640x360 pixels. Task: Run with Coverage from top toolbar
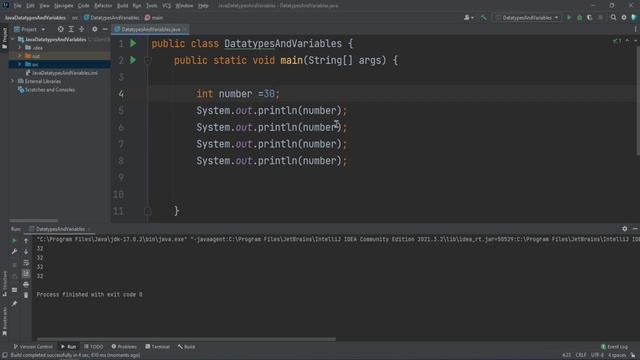590,18
